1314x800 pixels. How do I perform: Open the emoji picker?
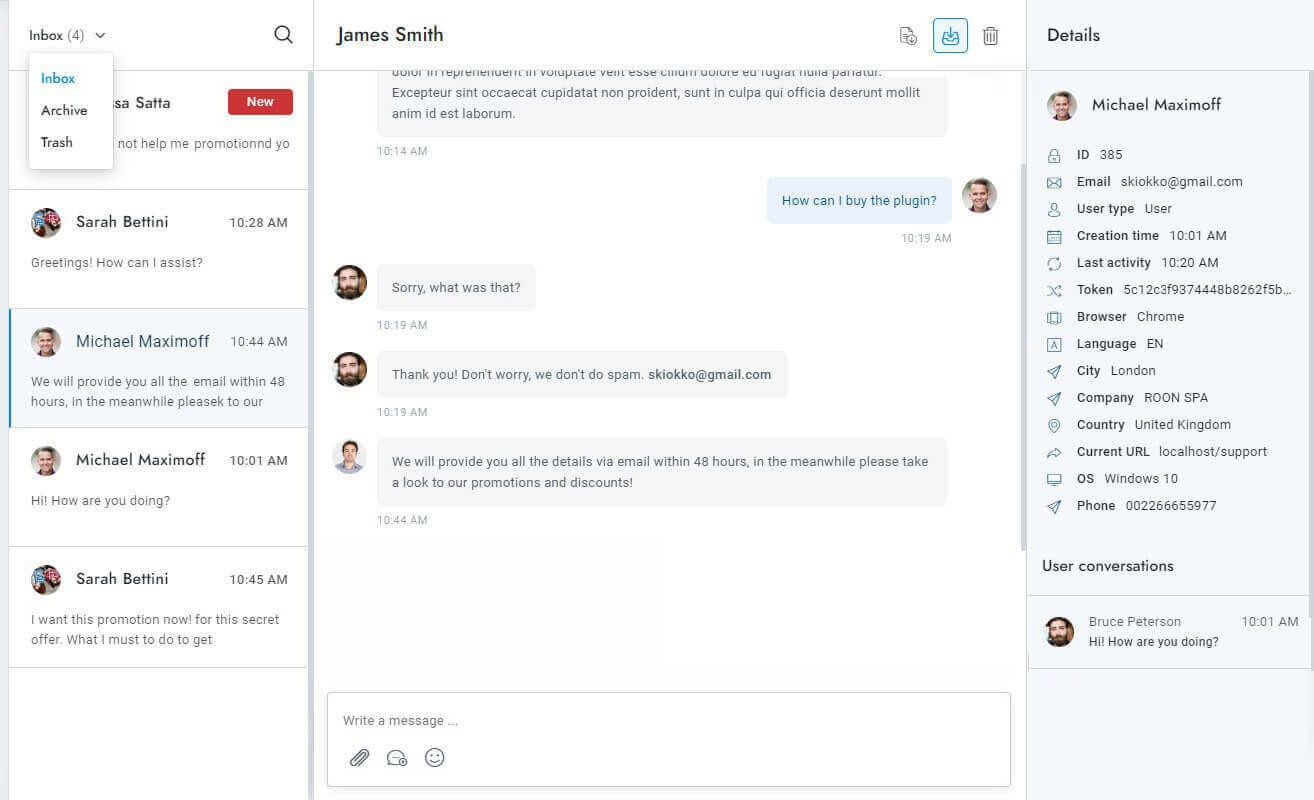pos(435,758)
